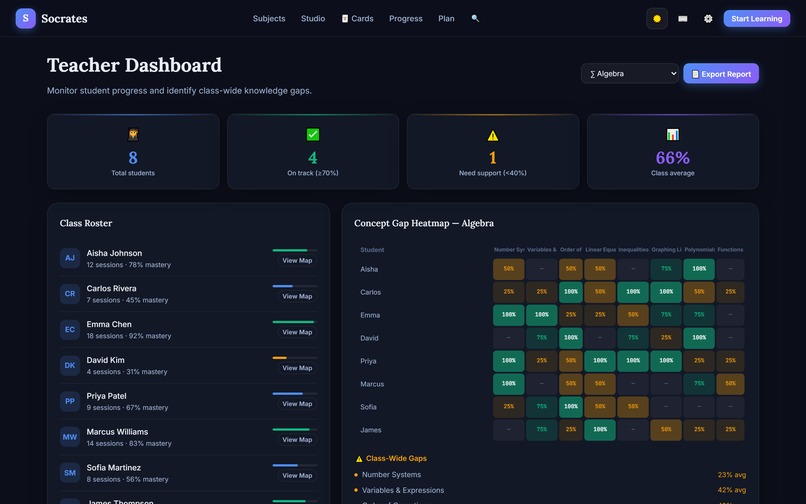The height and width of the screenshot is (504, 806).
Task: Switch to Progress page
Action: (x=406, y=19)
